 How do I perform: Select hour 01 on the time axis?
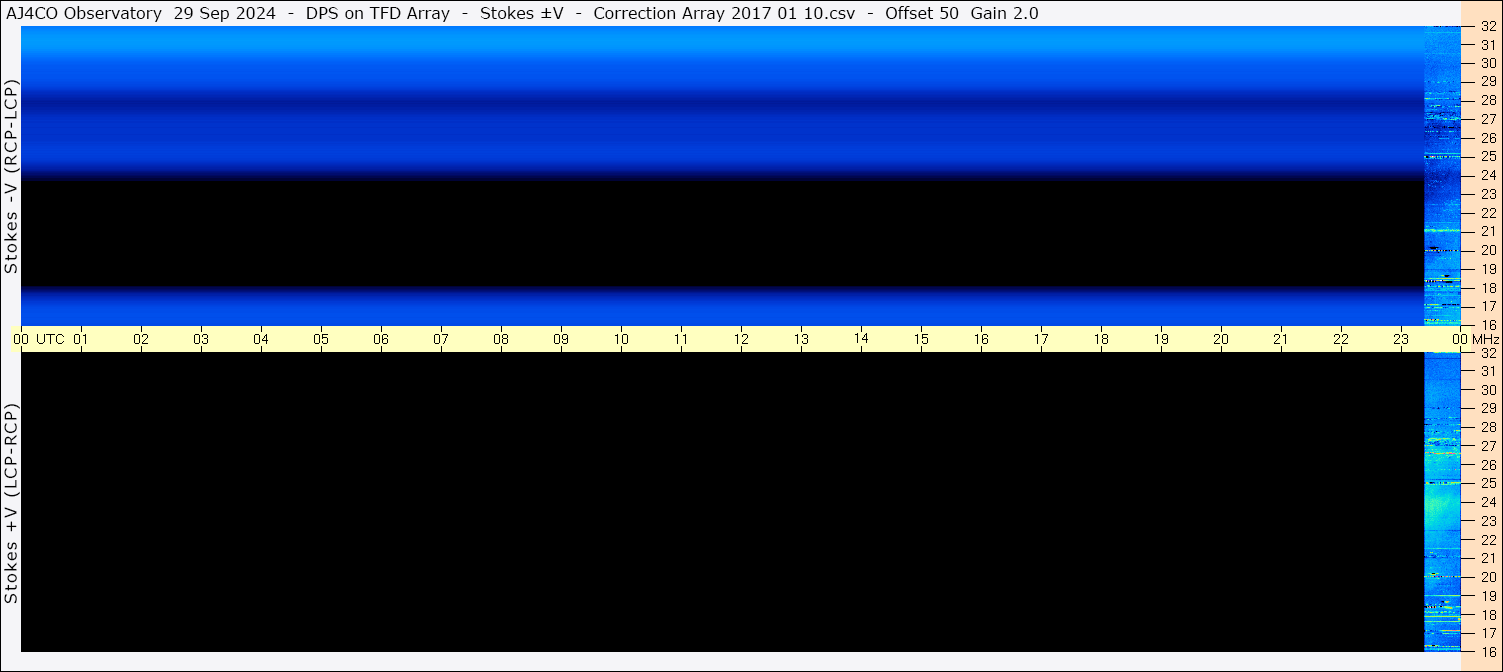pyautogui.click(x=81, y=339)
